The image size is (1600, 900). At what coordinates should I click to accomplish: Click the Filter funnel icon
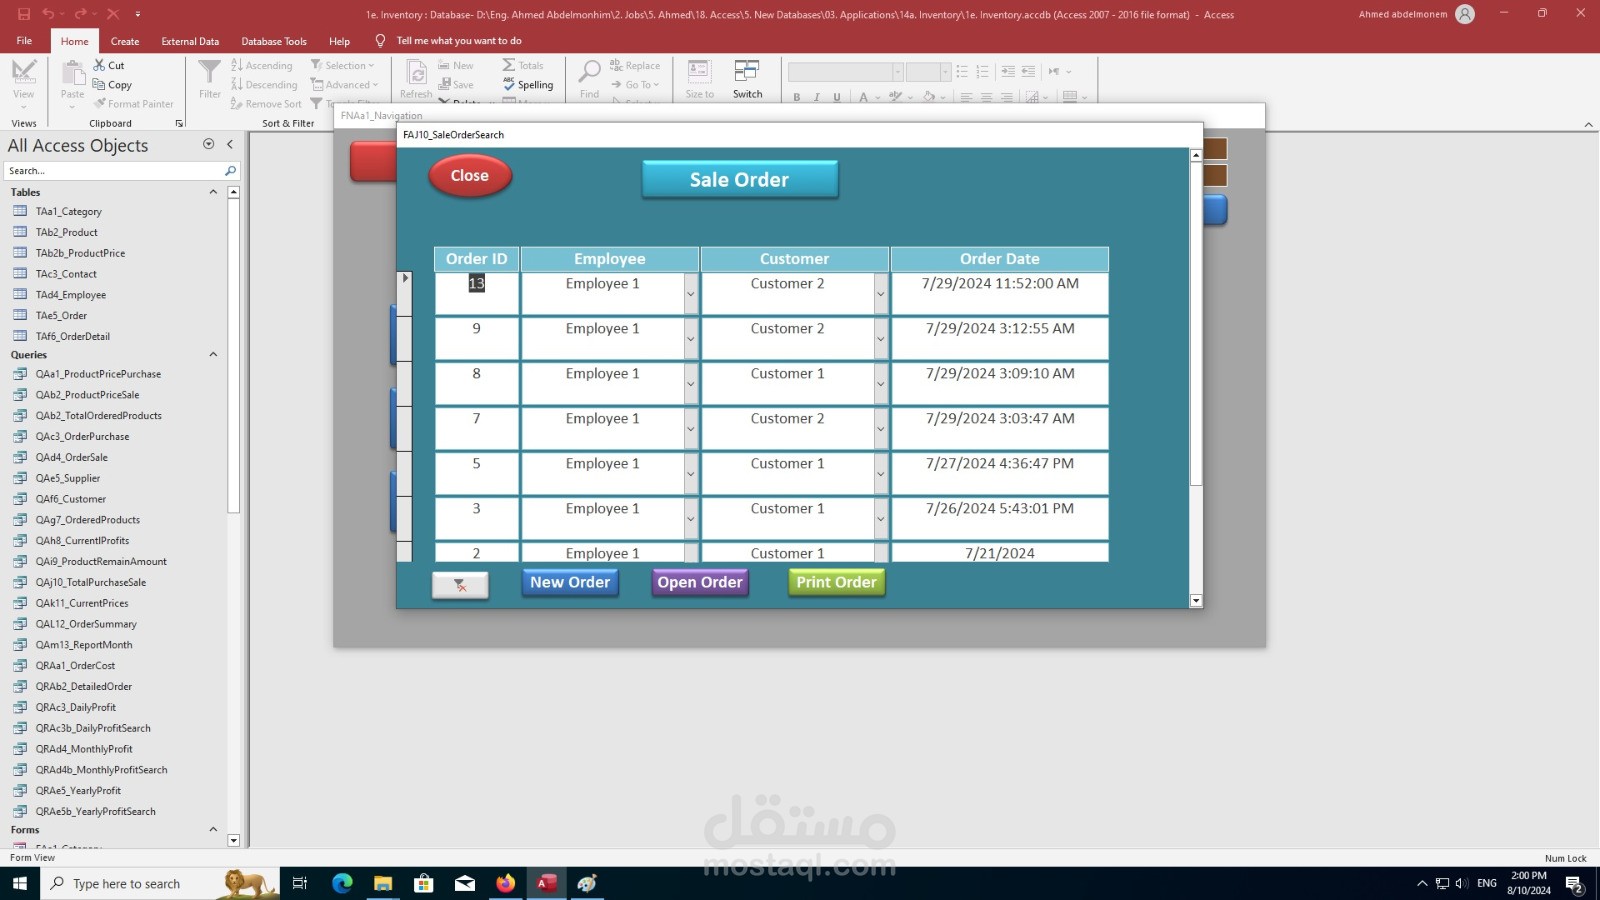coord(209,72)
